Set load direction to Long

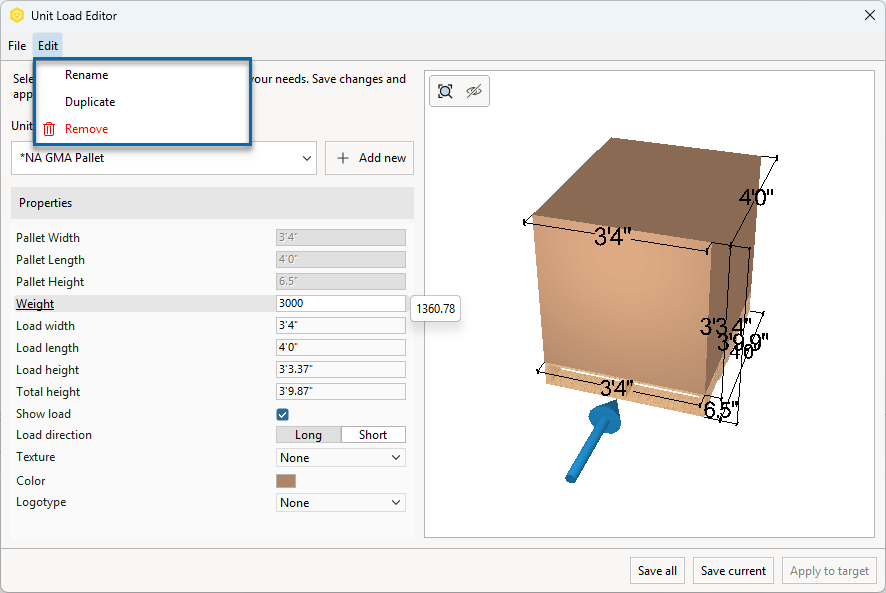pos(308,435)
